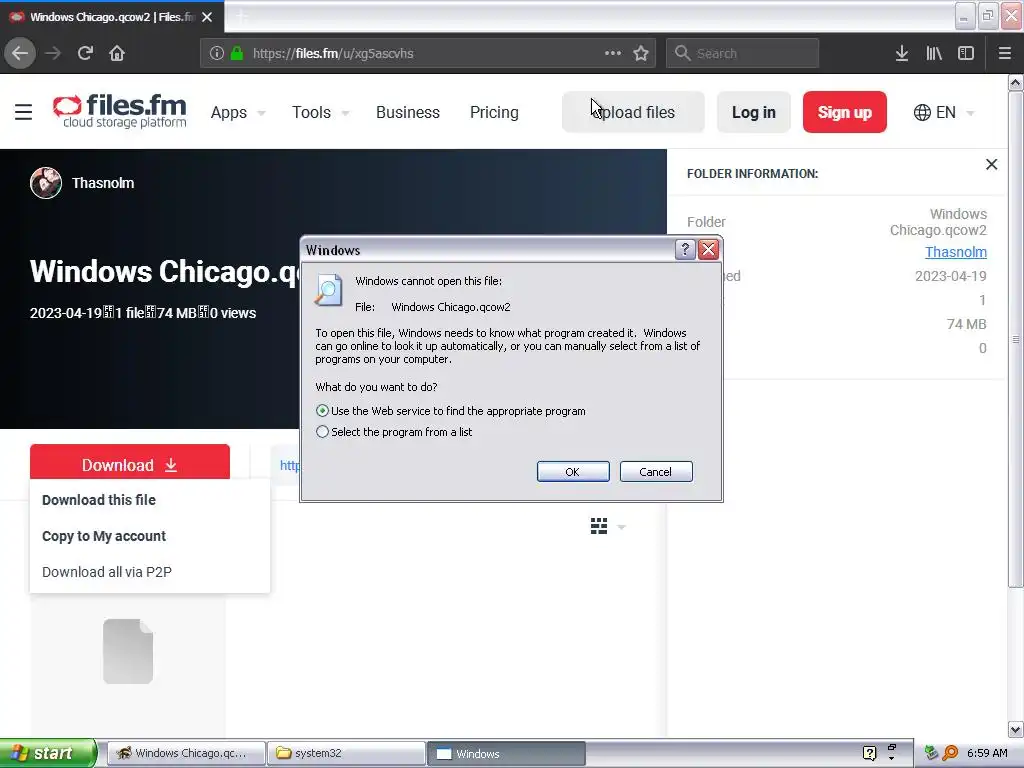Click the Log in button
The width and height of the screenshot is (1024, 768).
[x=754, y=112]
